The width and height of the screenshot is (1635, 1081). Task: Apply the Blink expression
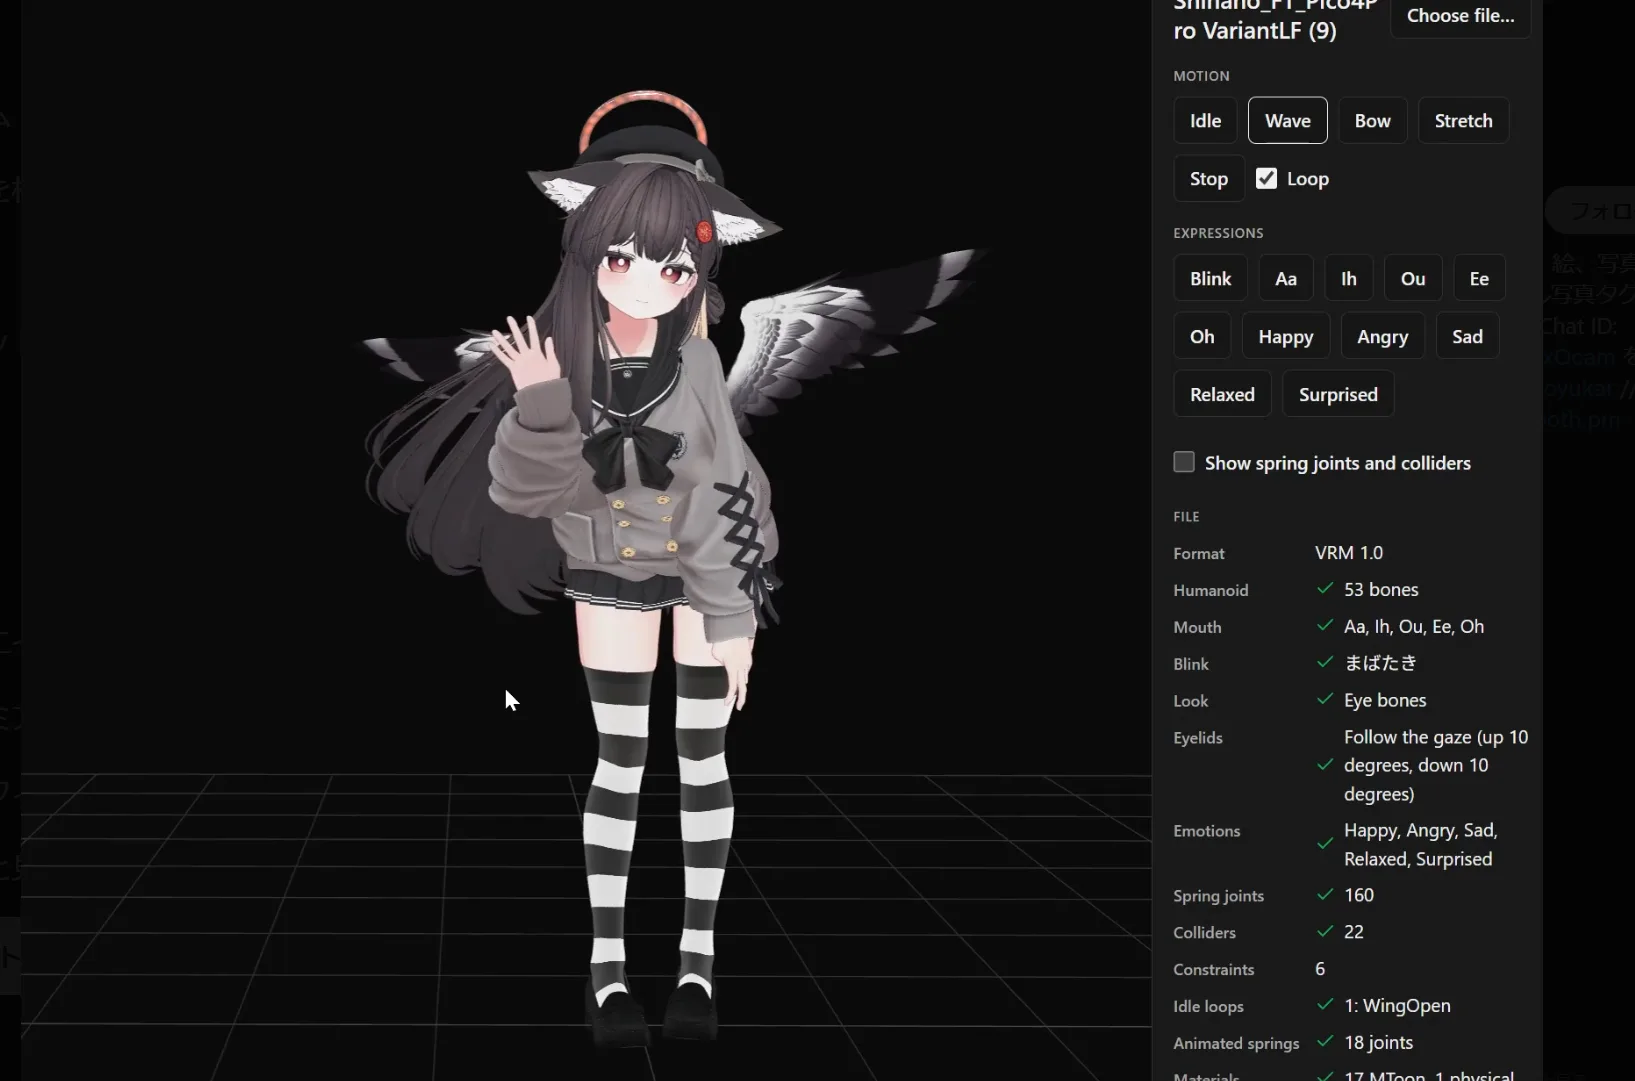(1210, 278)
